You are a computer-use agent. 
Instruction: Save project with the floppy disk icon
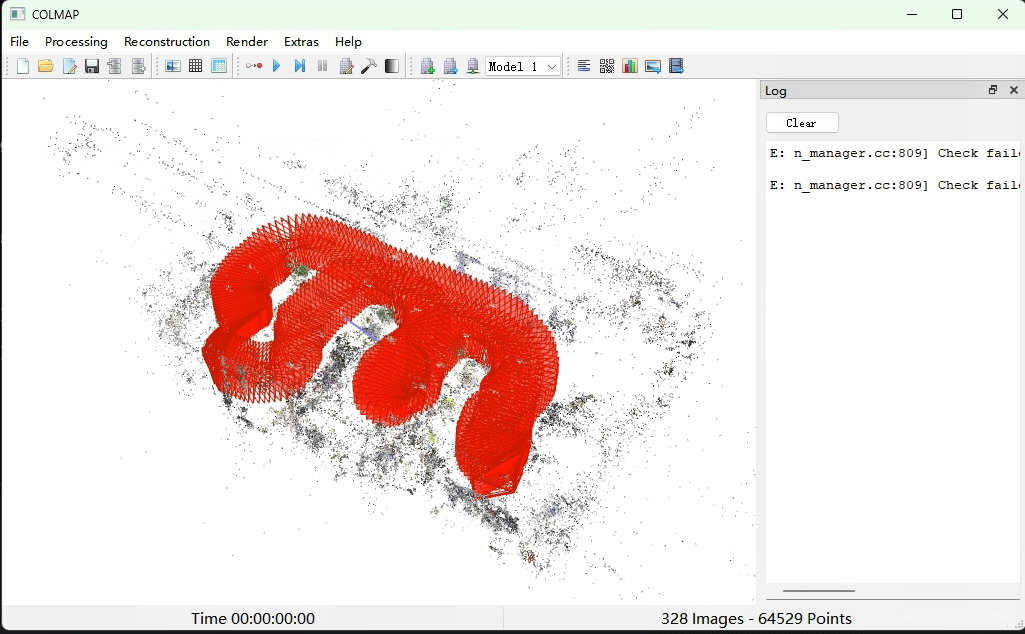pyautogui.click(x=92, y=66)
